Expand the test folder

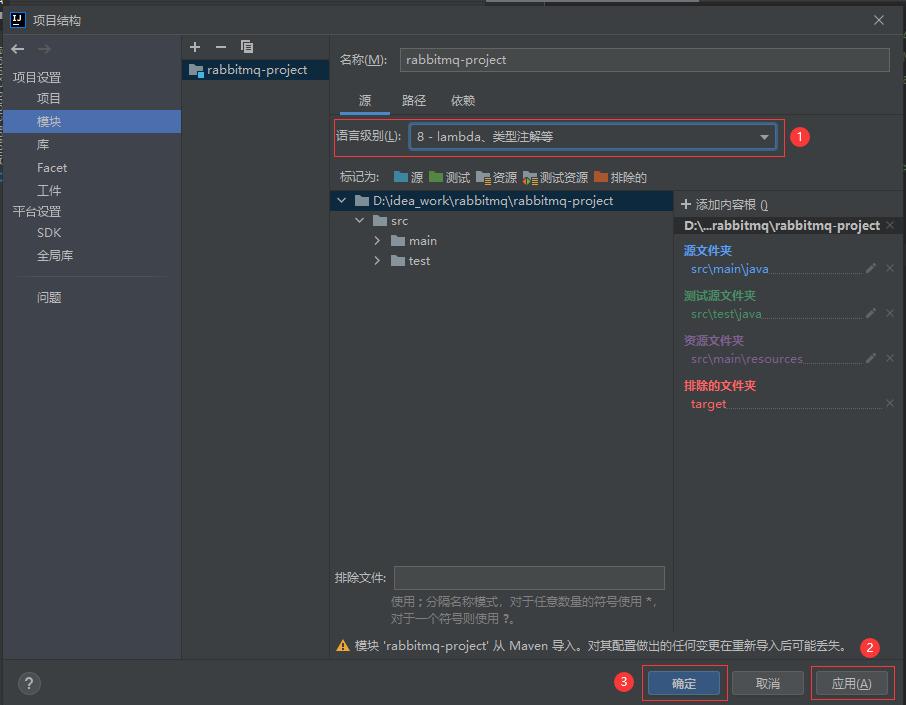coord(377,261)
